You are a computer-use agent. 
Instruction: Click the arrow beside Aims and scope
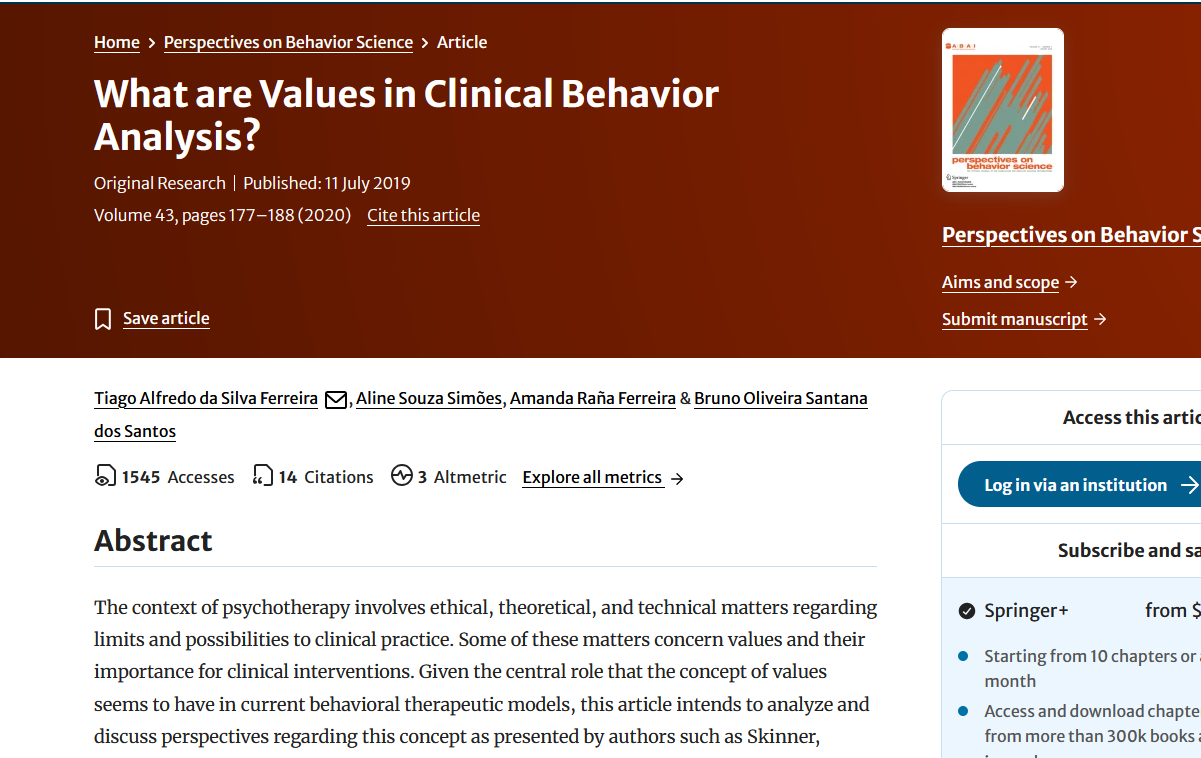pos(1071,282)
